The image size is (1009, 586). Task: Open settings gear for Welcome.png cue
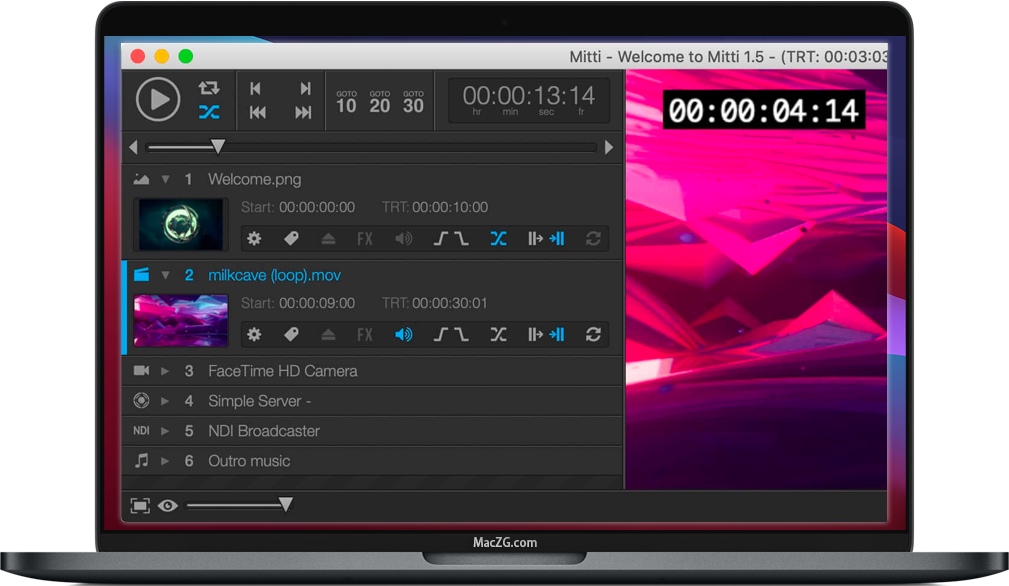click(254, 239)
